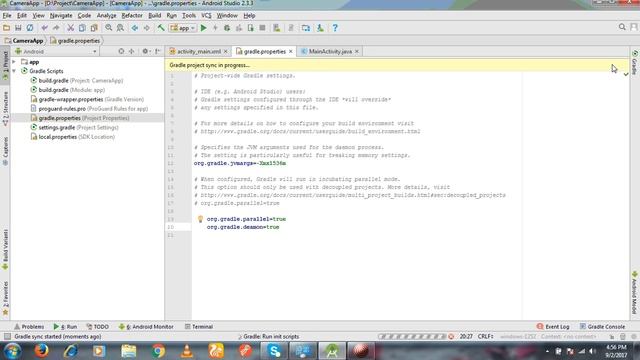Click the intention lightbulb in editor
This screenshot has height=360, width=640.
200,219
